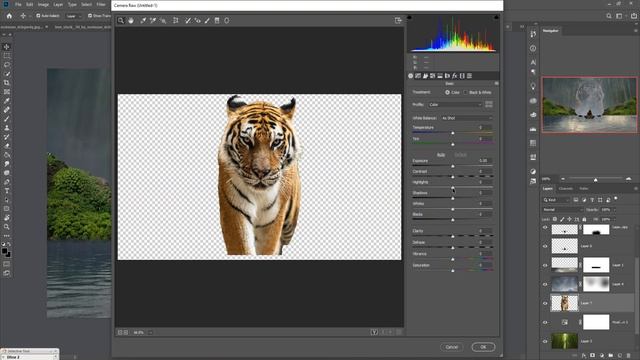This screenshot has width=640, height=360.
Task: Toggle the Auto-Select checkbox
Action: pyautogui.click(x=38, y=16)
